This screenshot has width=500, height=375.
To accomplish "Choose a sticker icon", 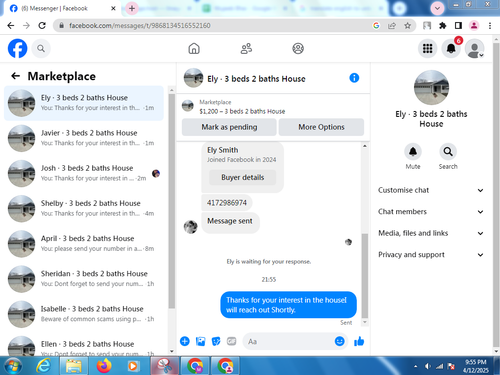I will click(x=216, y=341).
